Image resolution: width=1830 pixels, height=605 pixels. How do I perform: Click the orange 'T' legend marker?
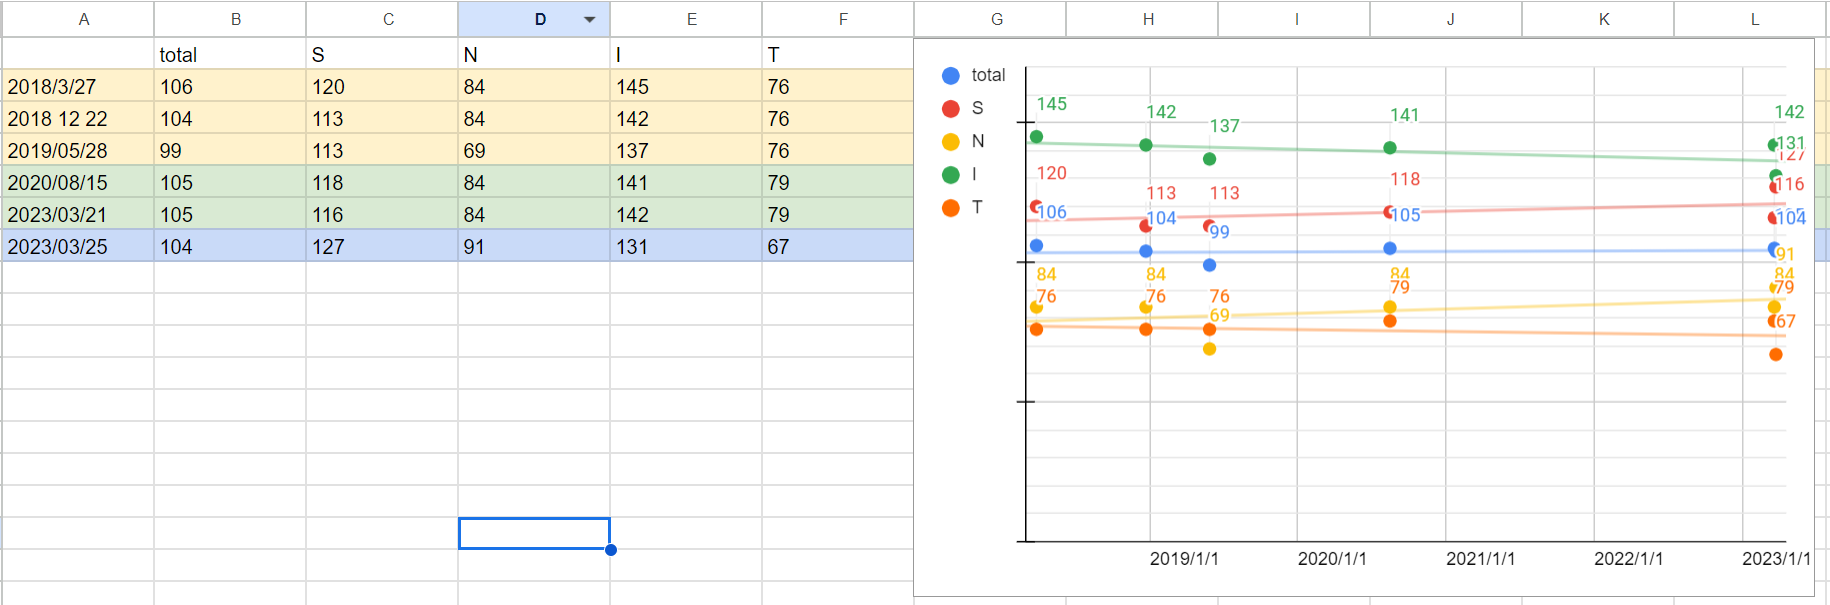pos(951,208)
